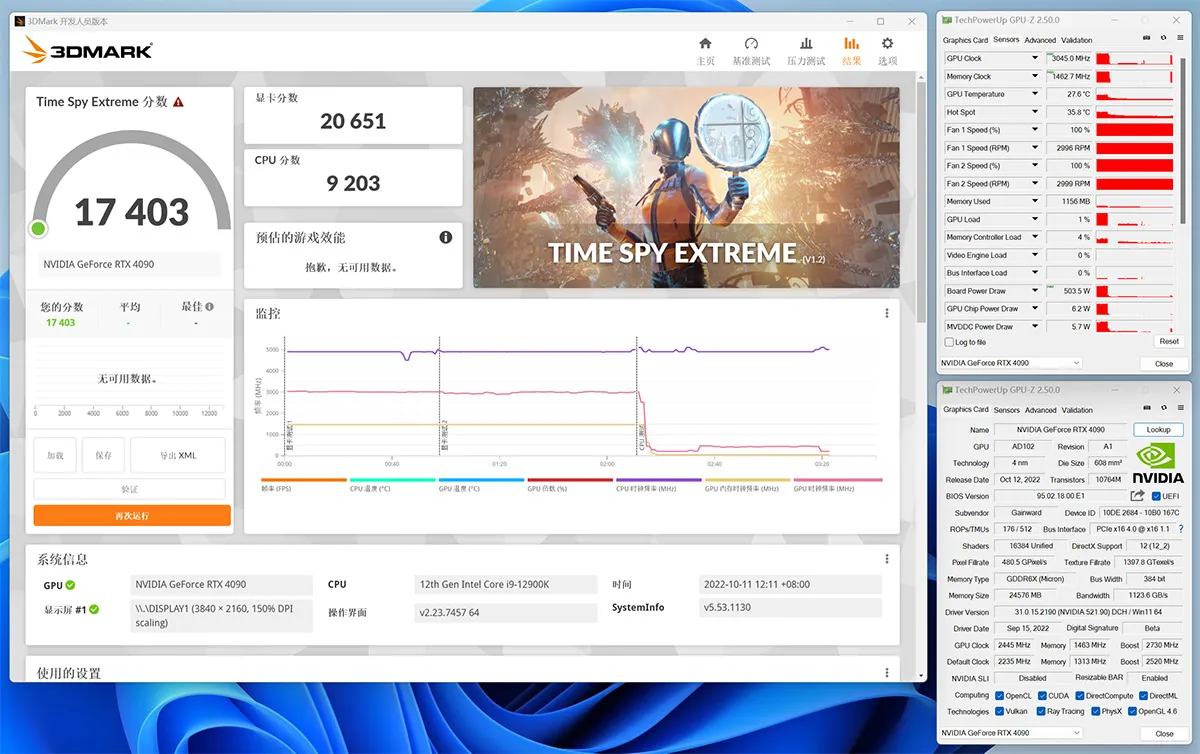Click green checkmark next to GPU in system info
This screenshot has width=1200, height=754.
click(70, 585)
